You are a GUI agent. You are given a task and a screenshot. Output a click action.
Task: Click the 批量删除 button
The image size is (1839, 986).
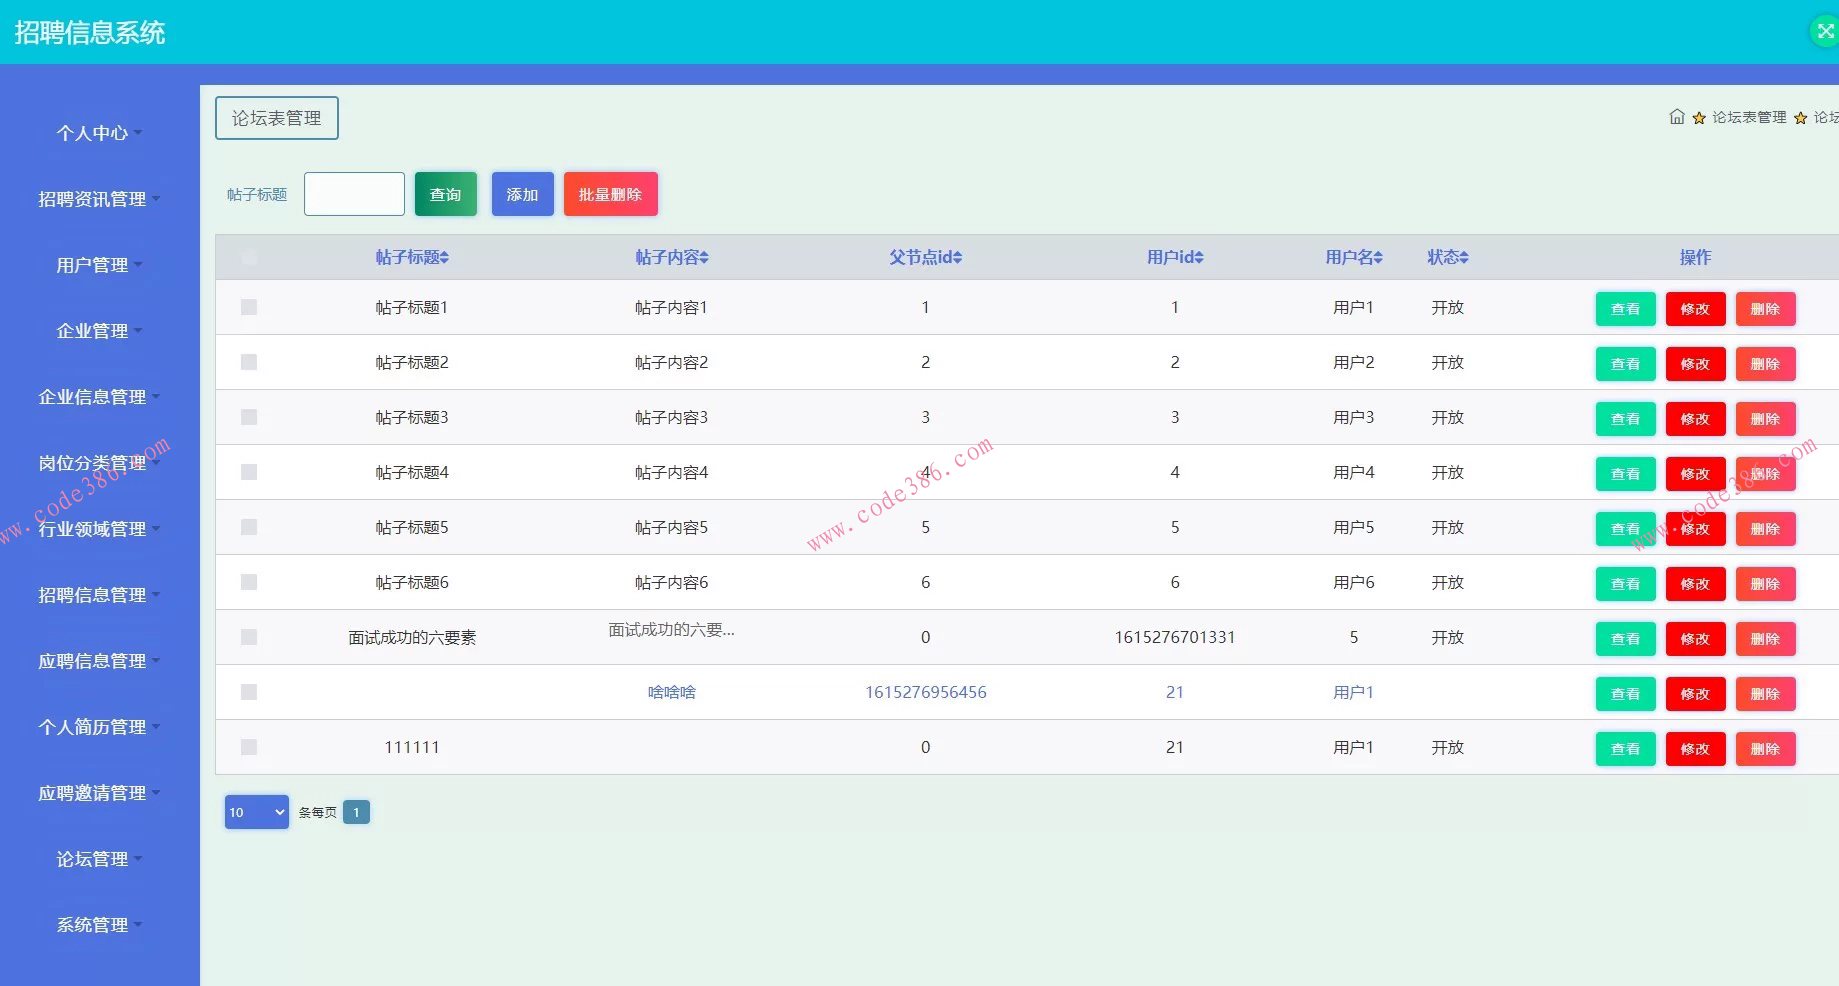(610, 194)
